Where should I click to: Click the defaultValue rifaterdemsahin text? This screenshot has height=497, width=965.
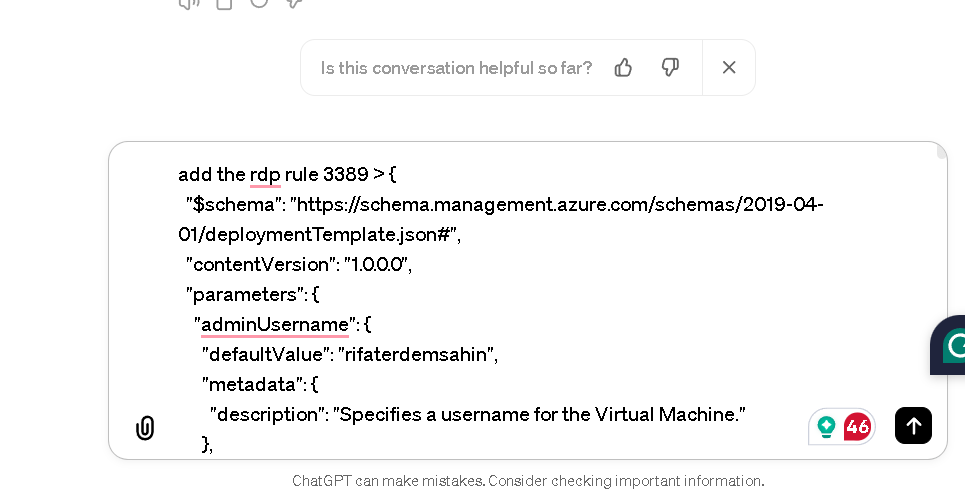coord(350,354)
